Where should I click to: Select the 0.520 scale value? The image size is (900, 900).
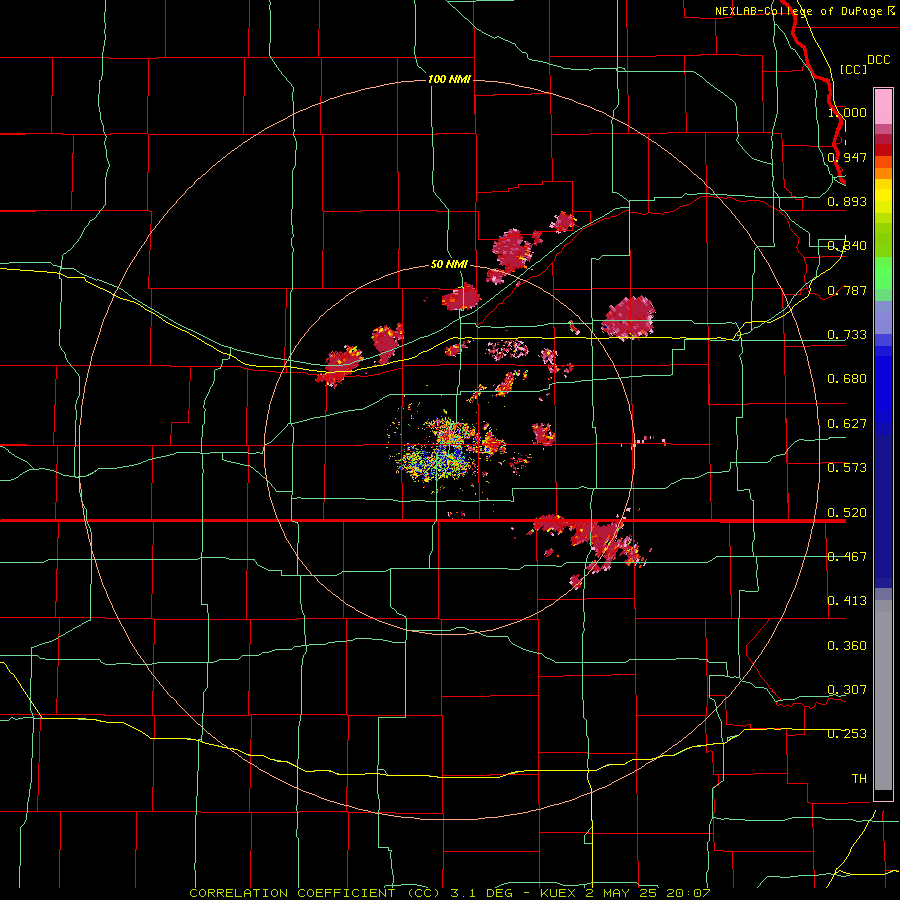pos(847,513)
